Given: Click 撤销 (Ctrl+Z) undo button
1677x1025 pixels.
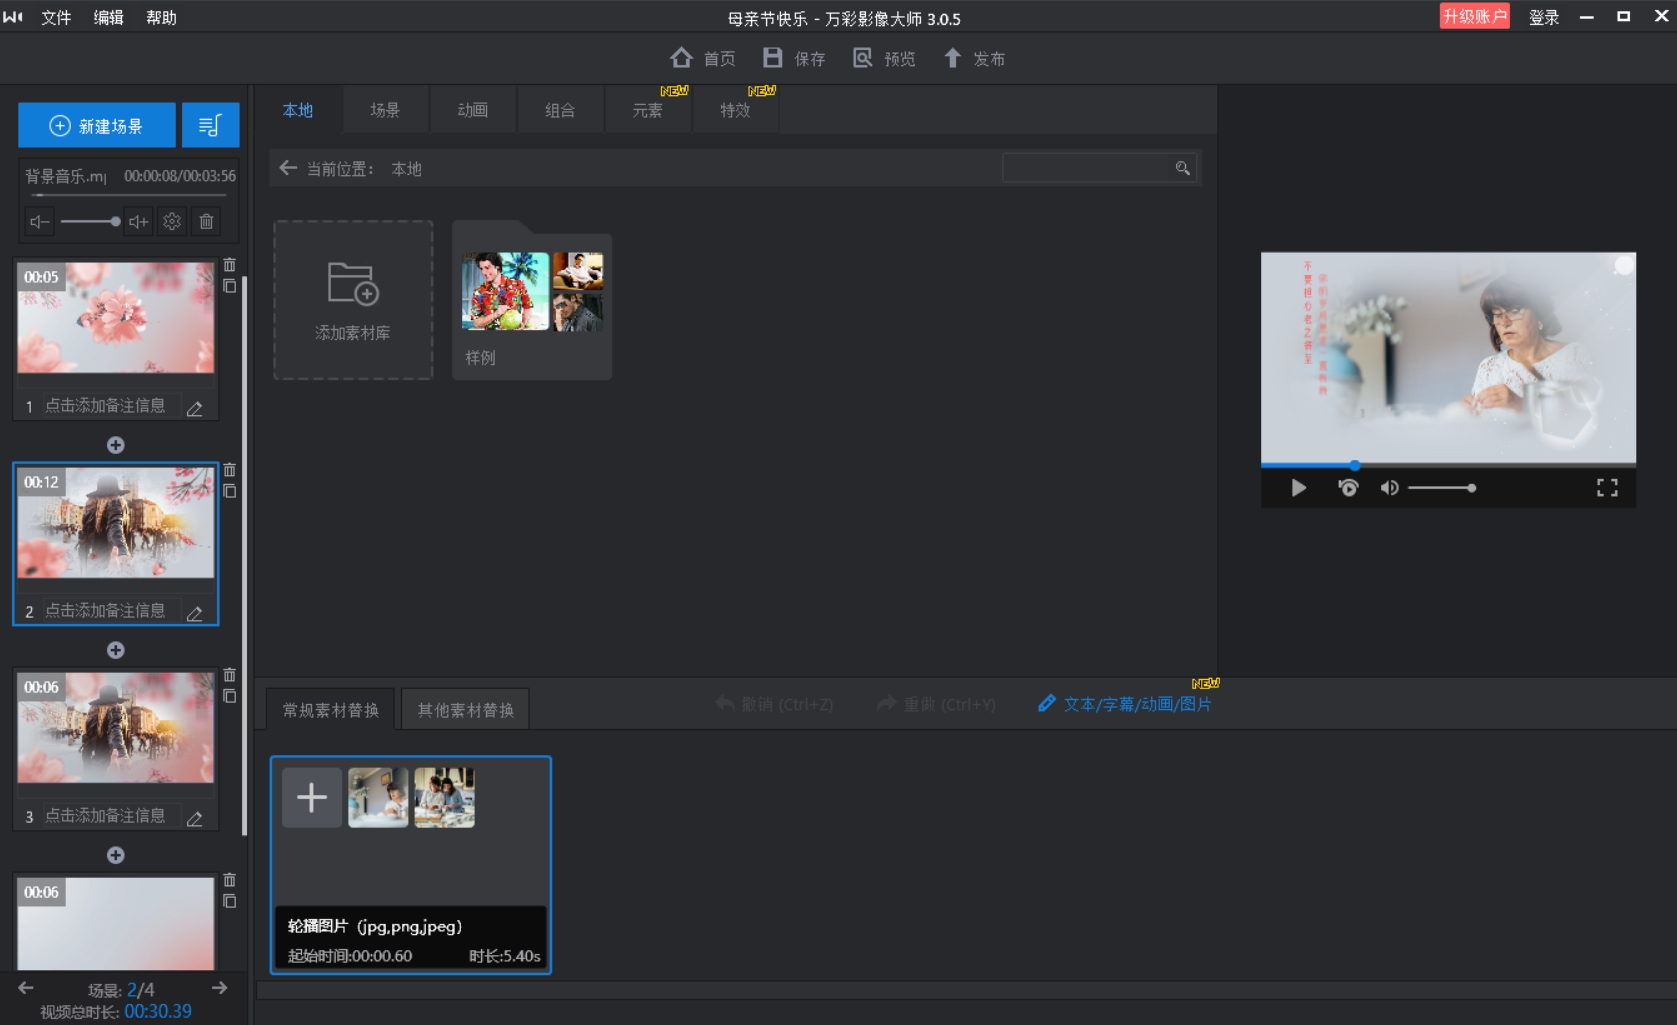Looking at the screenshot, I should coord(774,704).
